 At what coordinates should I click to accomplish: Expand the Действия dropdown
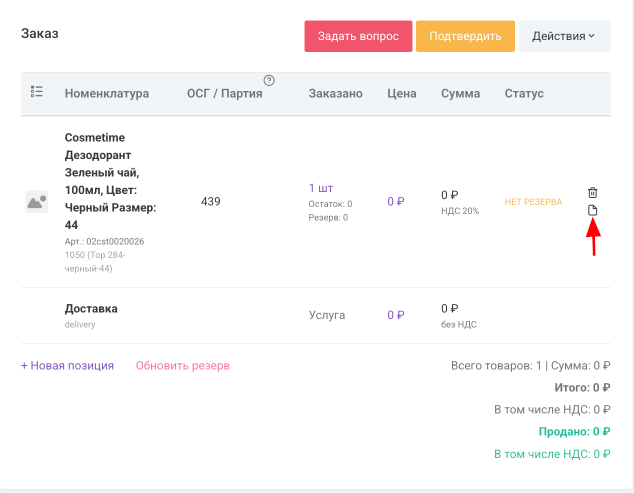564,36
